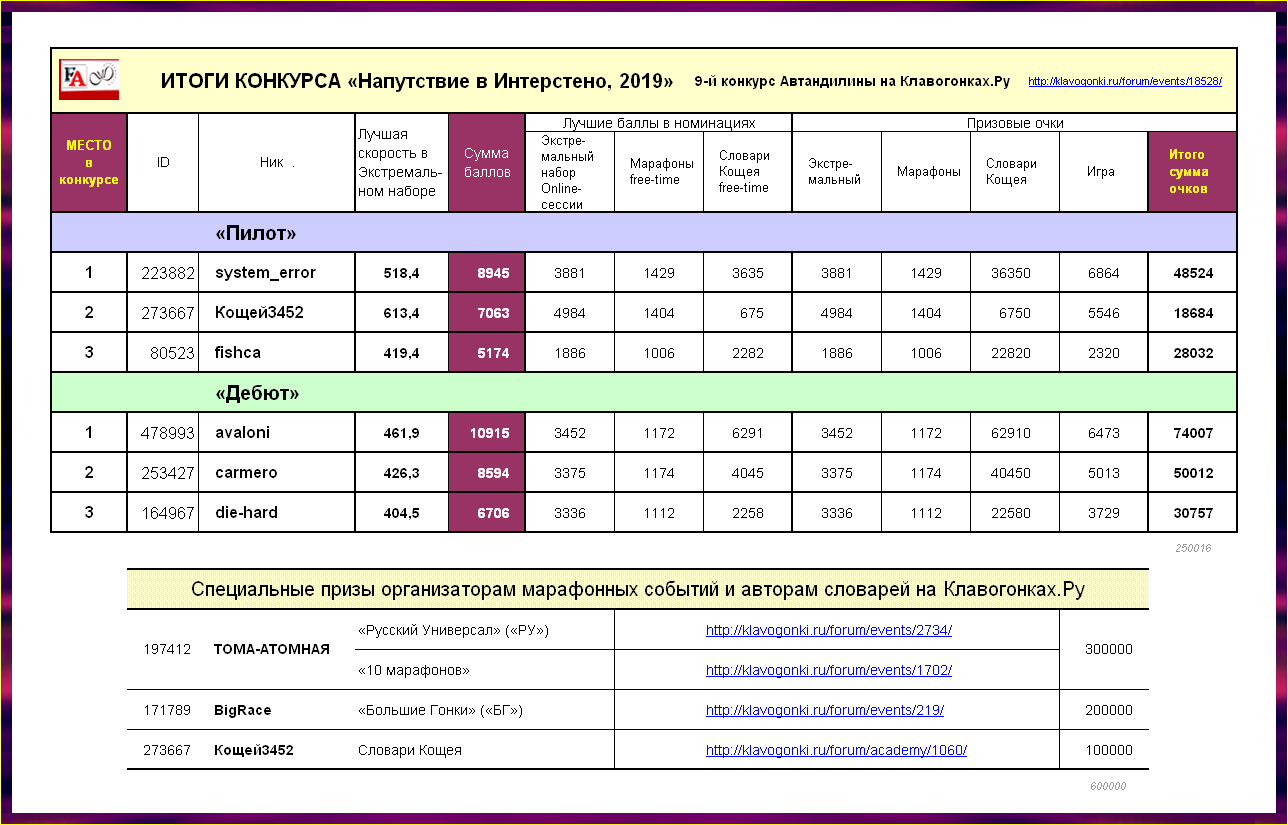Click the «Лучшая скорость в Экстремальном наборе» header

tap(402, 163)
